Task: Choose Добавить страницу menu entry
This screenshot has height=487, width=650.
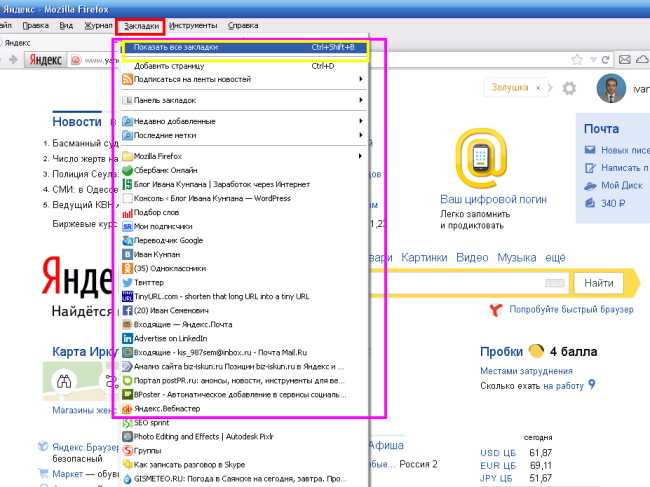Action: [244, 66]
